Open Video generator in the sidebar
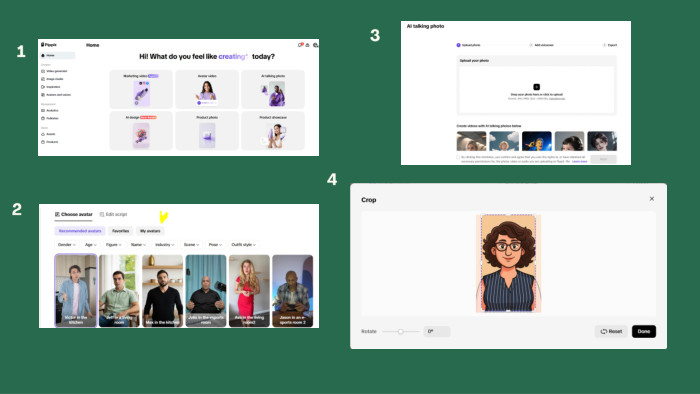The width and height of the screenshot is (700, 394). pyautogui.click(x=54, y=71)
